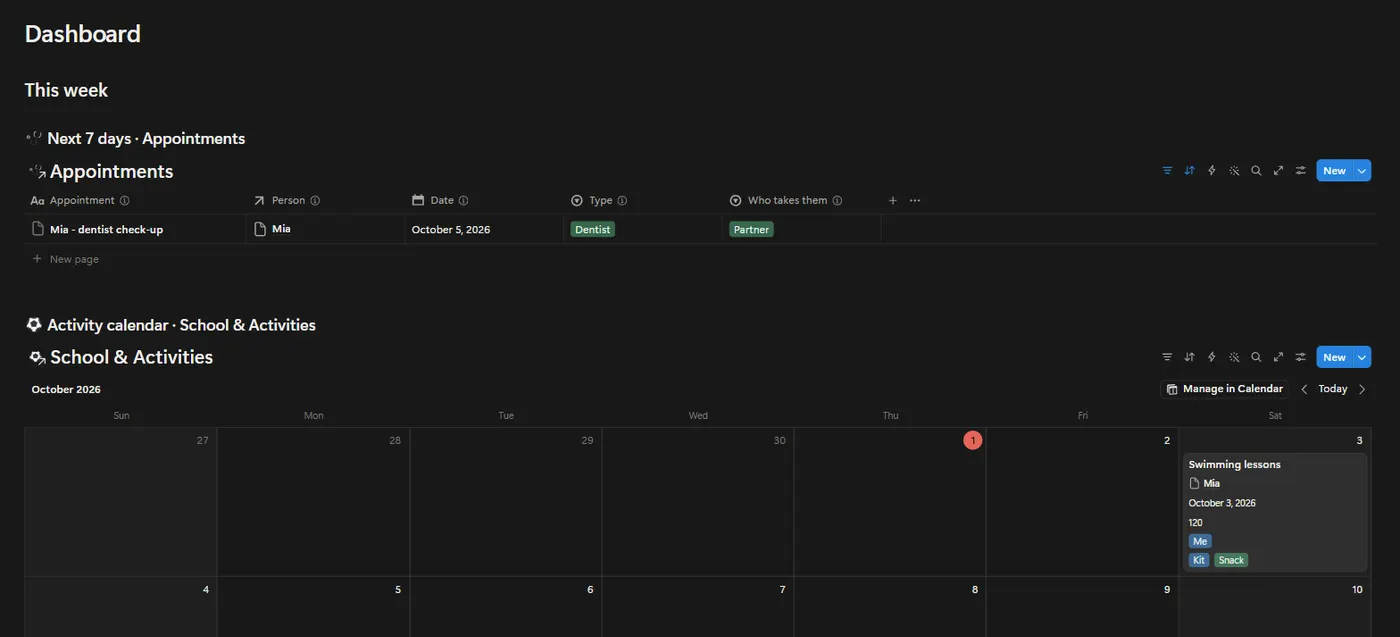Image resolution: width=1400 pixels, height=637 pixels.
Task: Open the sort icon in the Appointments toolbar
Action: point(1189,171)
